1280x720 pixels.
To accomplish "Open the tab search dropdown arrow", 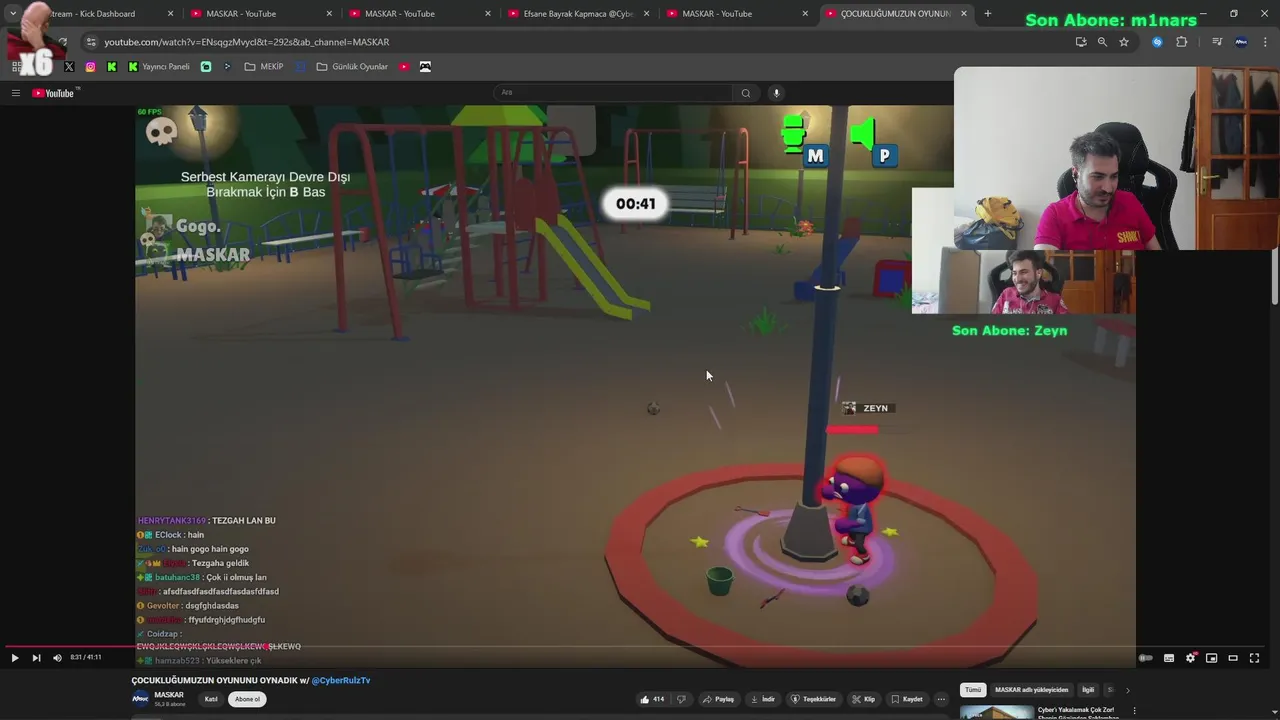I will [x=13, y=14].
